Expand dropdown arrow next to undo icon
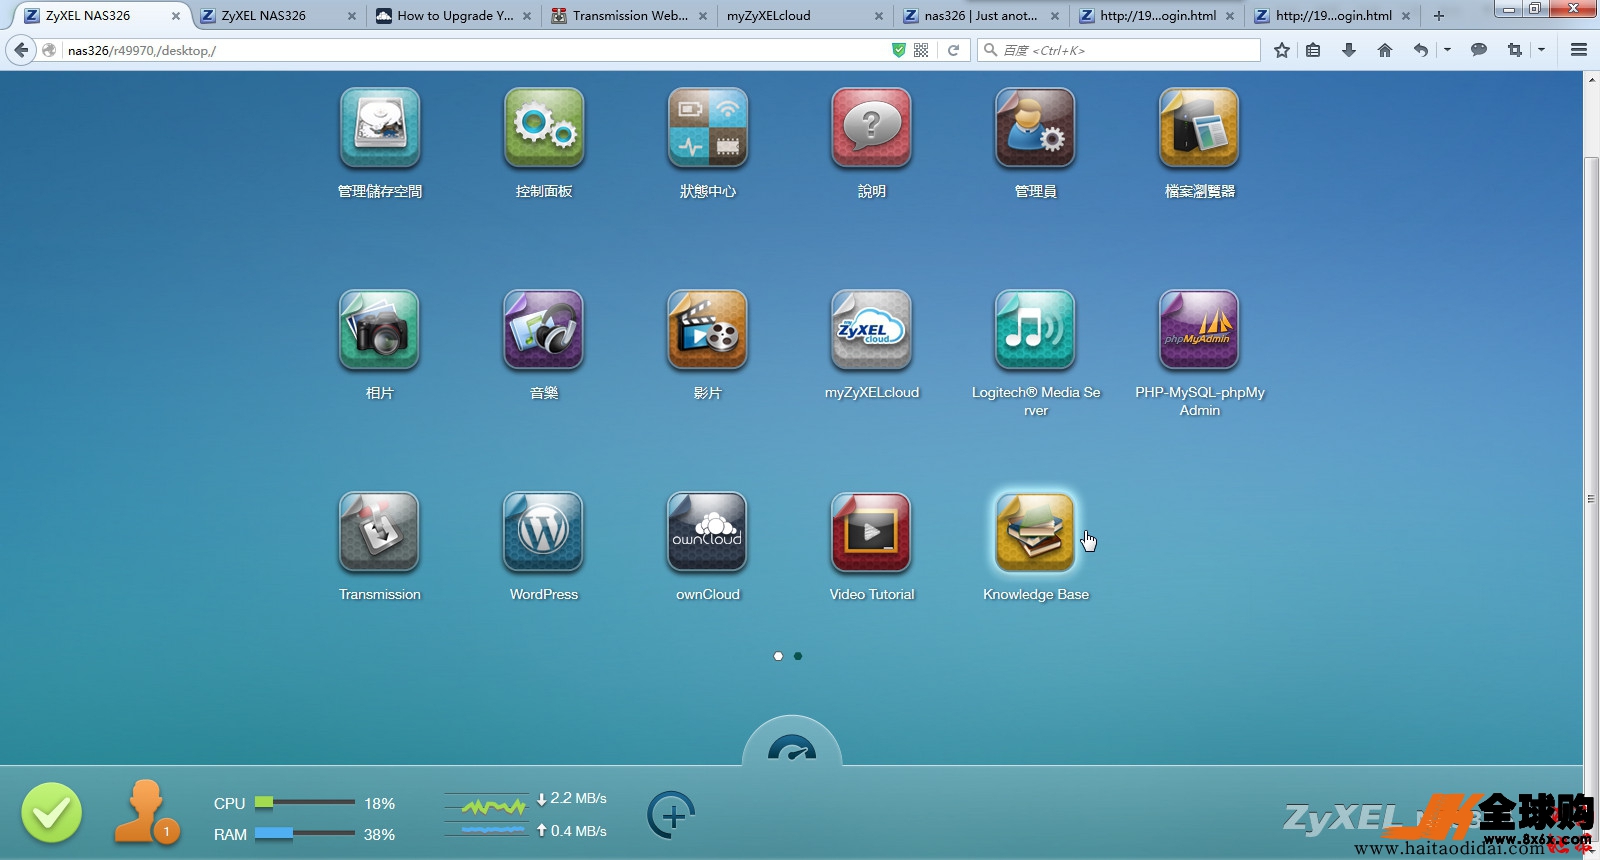 pos(1447,50)
